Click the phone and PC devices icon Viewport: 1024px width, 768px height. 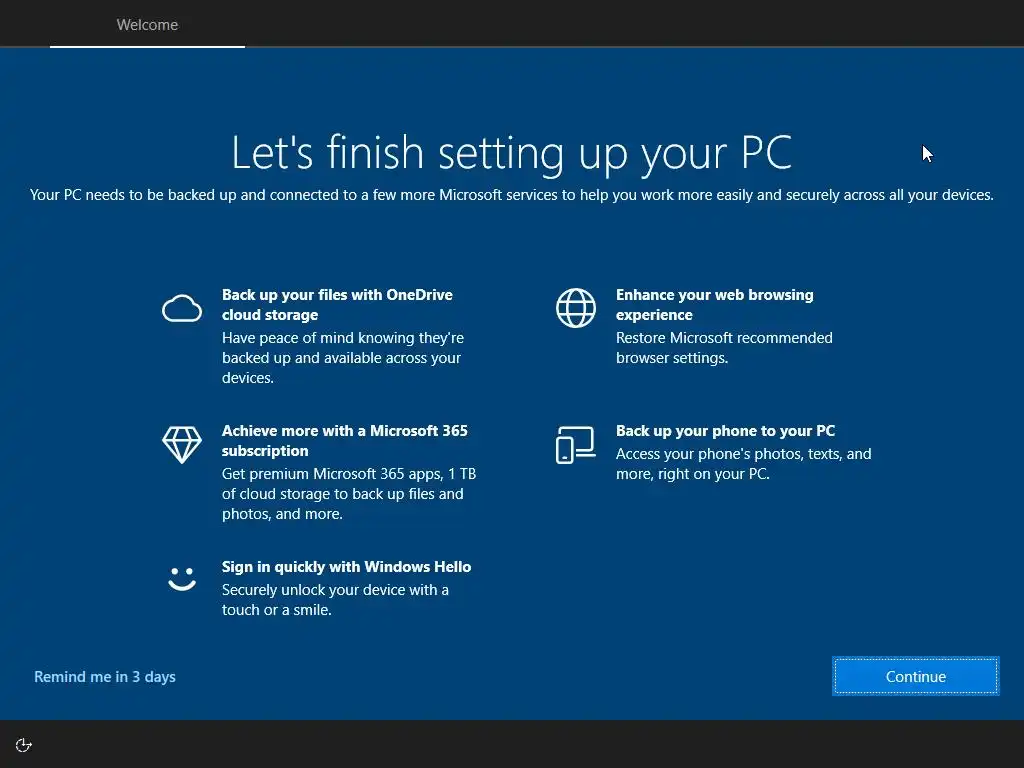click(x=575, y=445)
